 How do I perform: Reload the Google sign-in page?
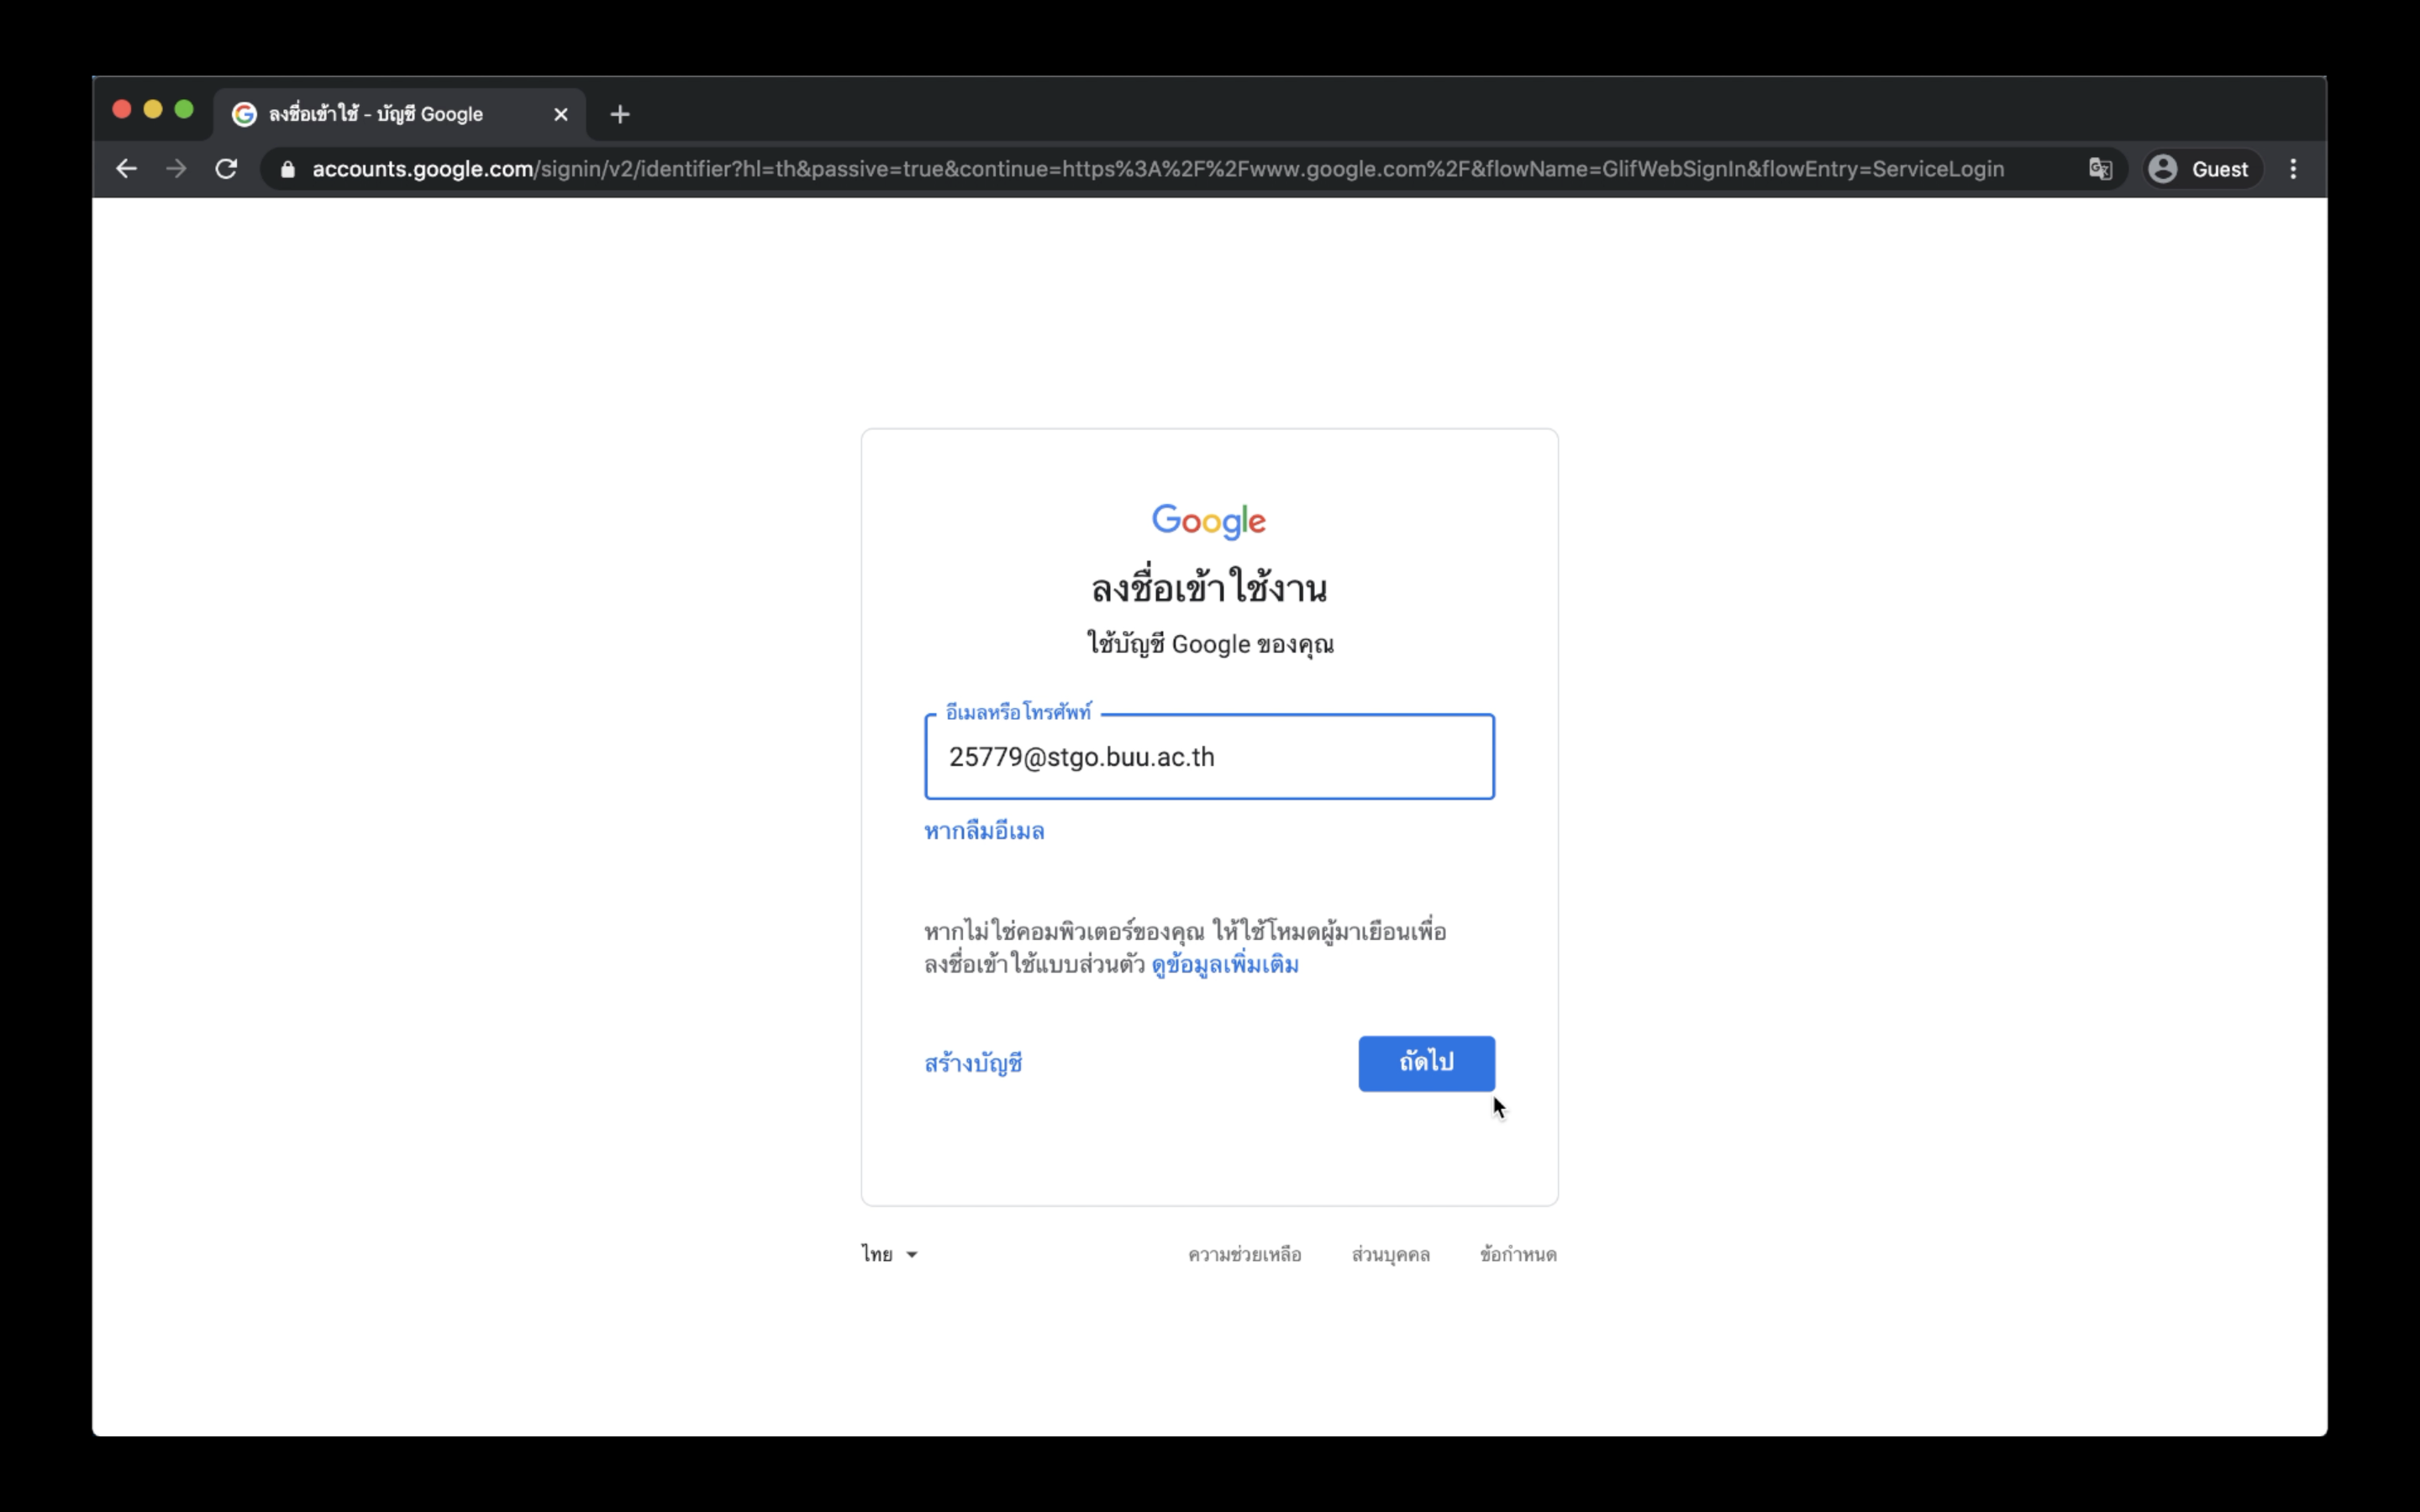tap(227, 169)
